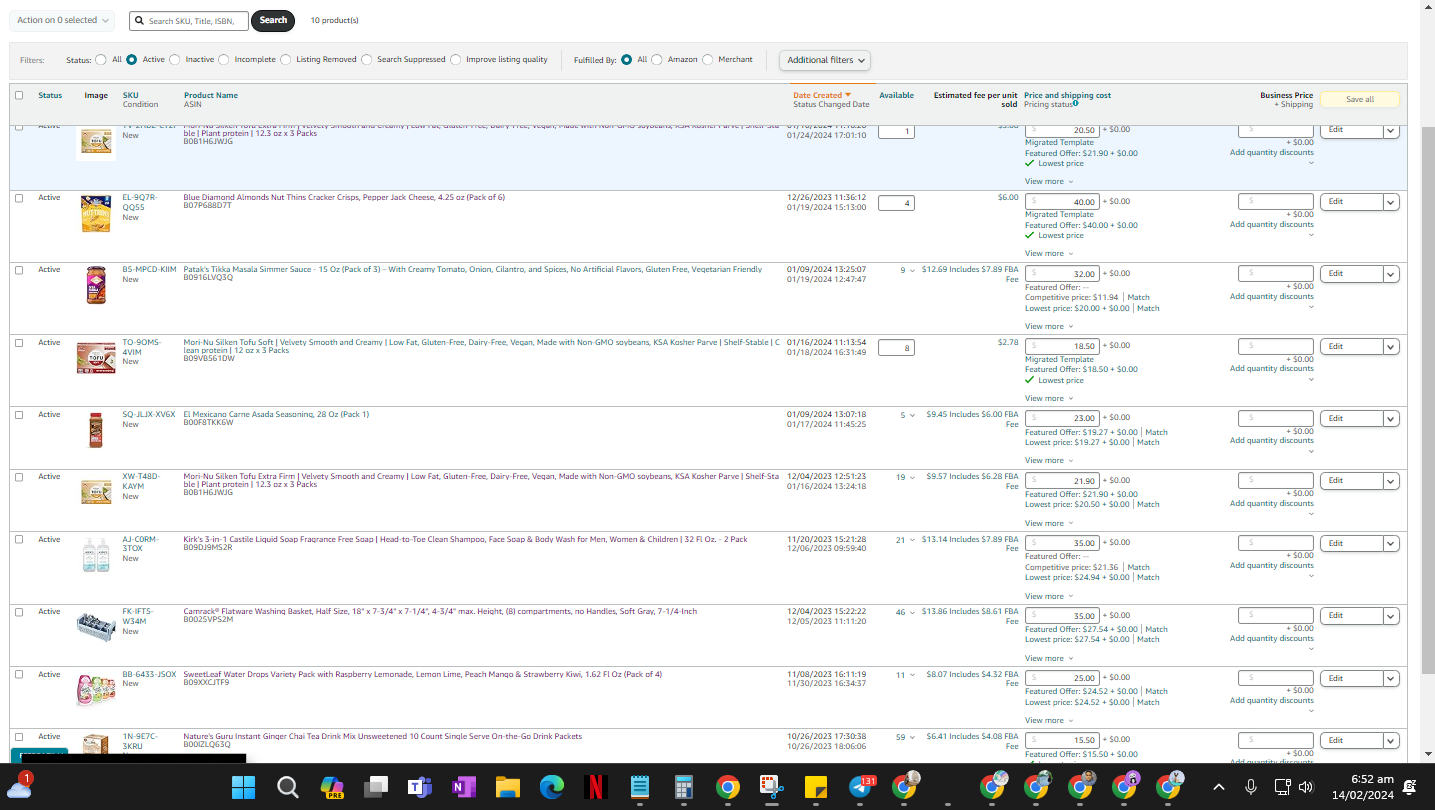The image size is (1435, 810).
Task: Click the vertical page scrollbar
Action: (x=1427, y=400)
